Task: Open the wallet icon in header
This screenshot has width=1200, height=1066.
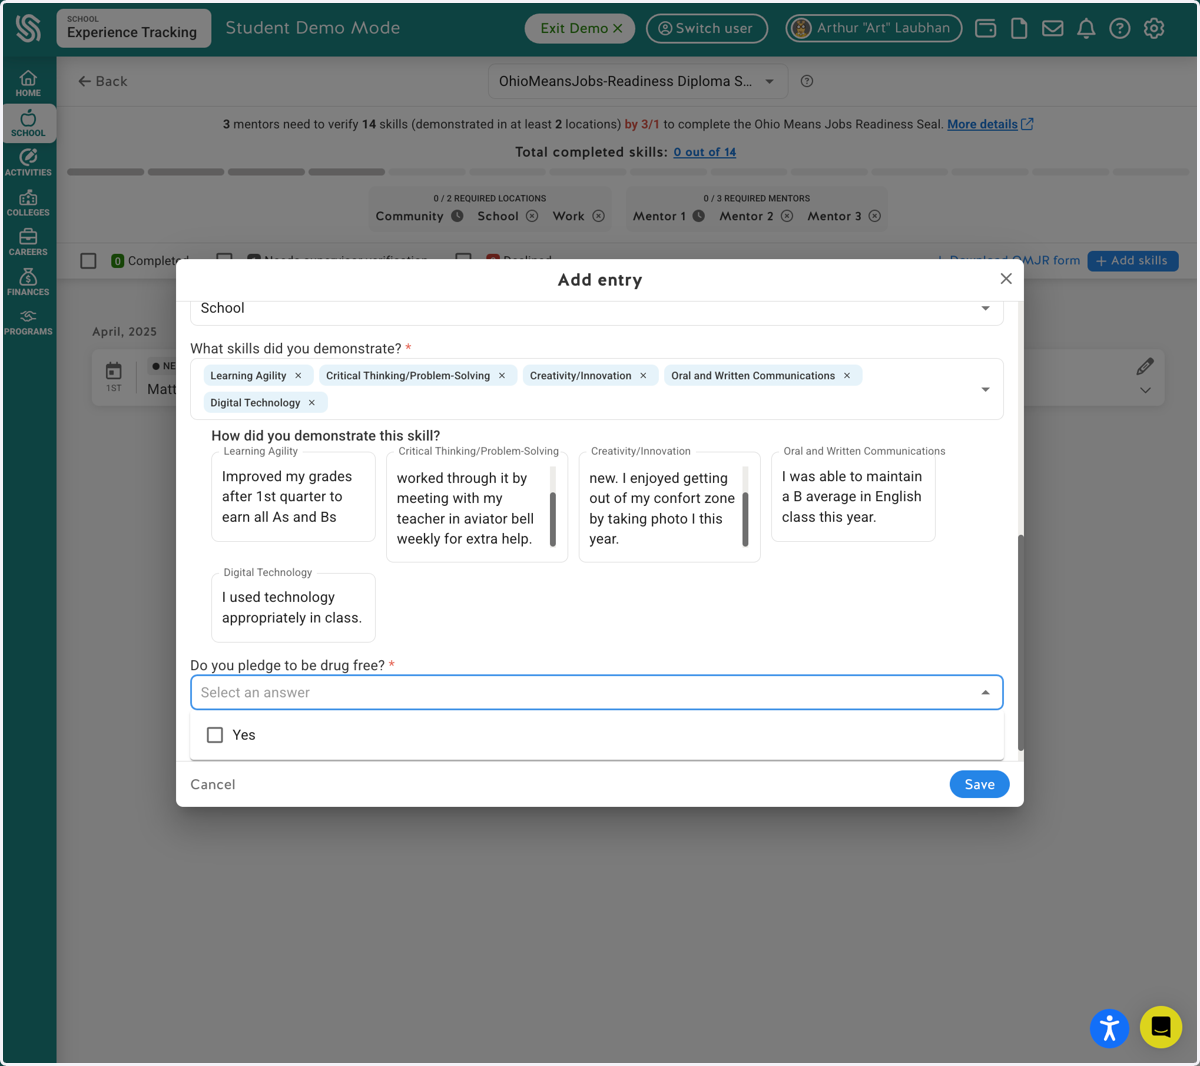Action: coord(986,28)
